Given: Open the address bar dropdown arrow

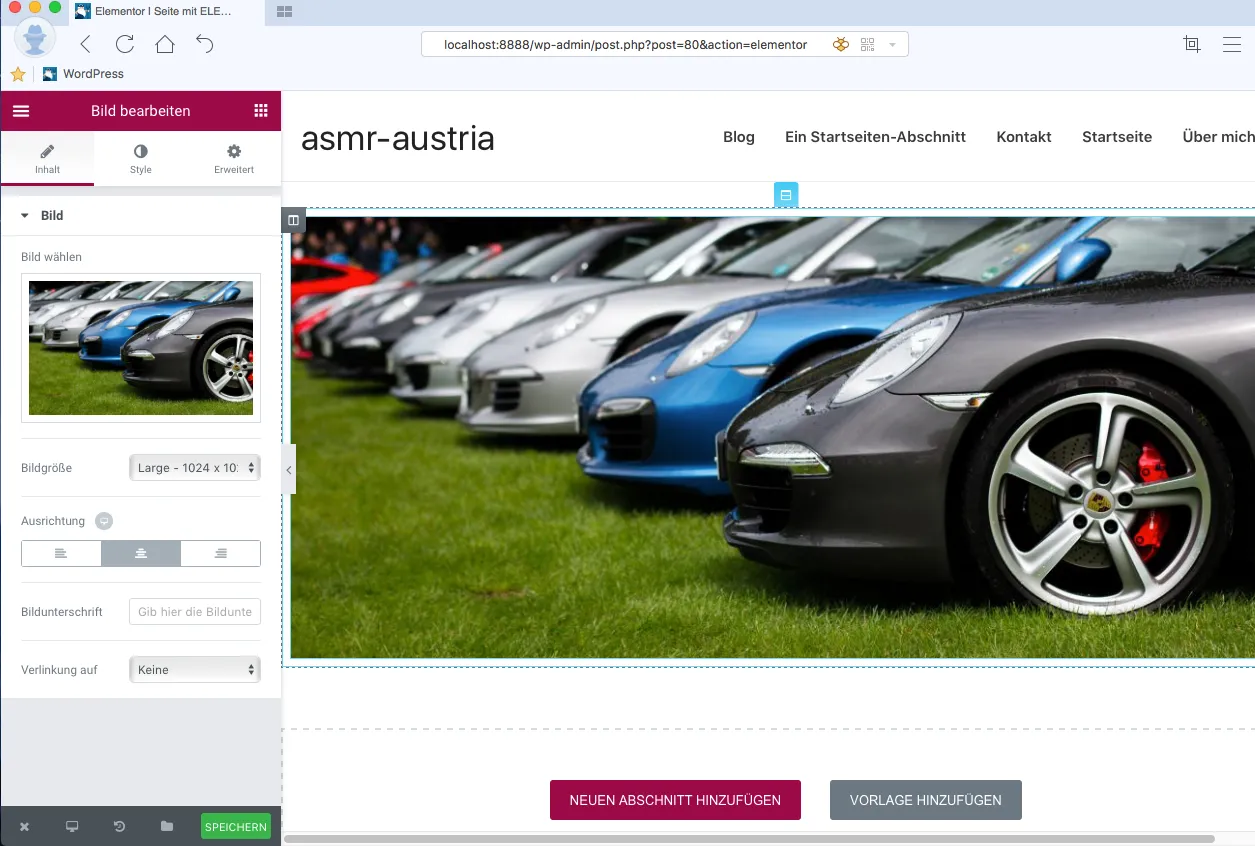Looking at the screenshot, I should click(x=892, y=45).
